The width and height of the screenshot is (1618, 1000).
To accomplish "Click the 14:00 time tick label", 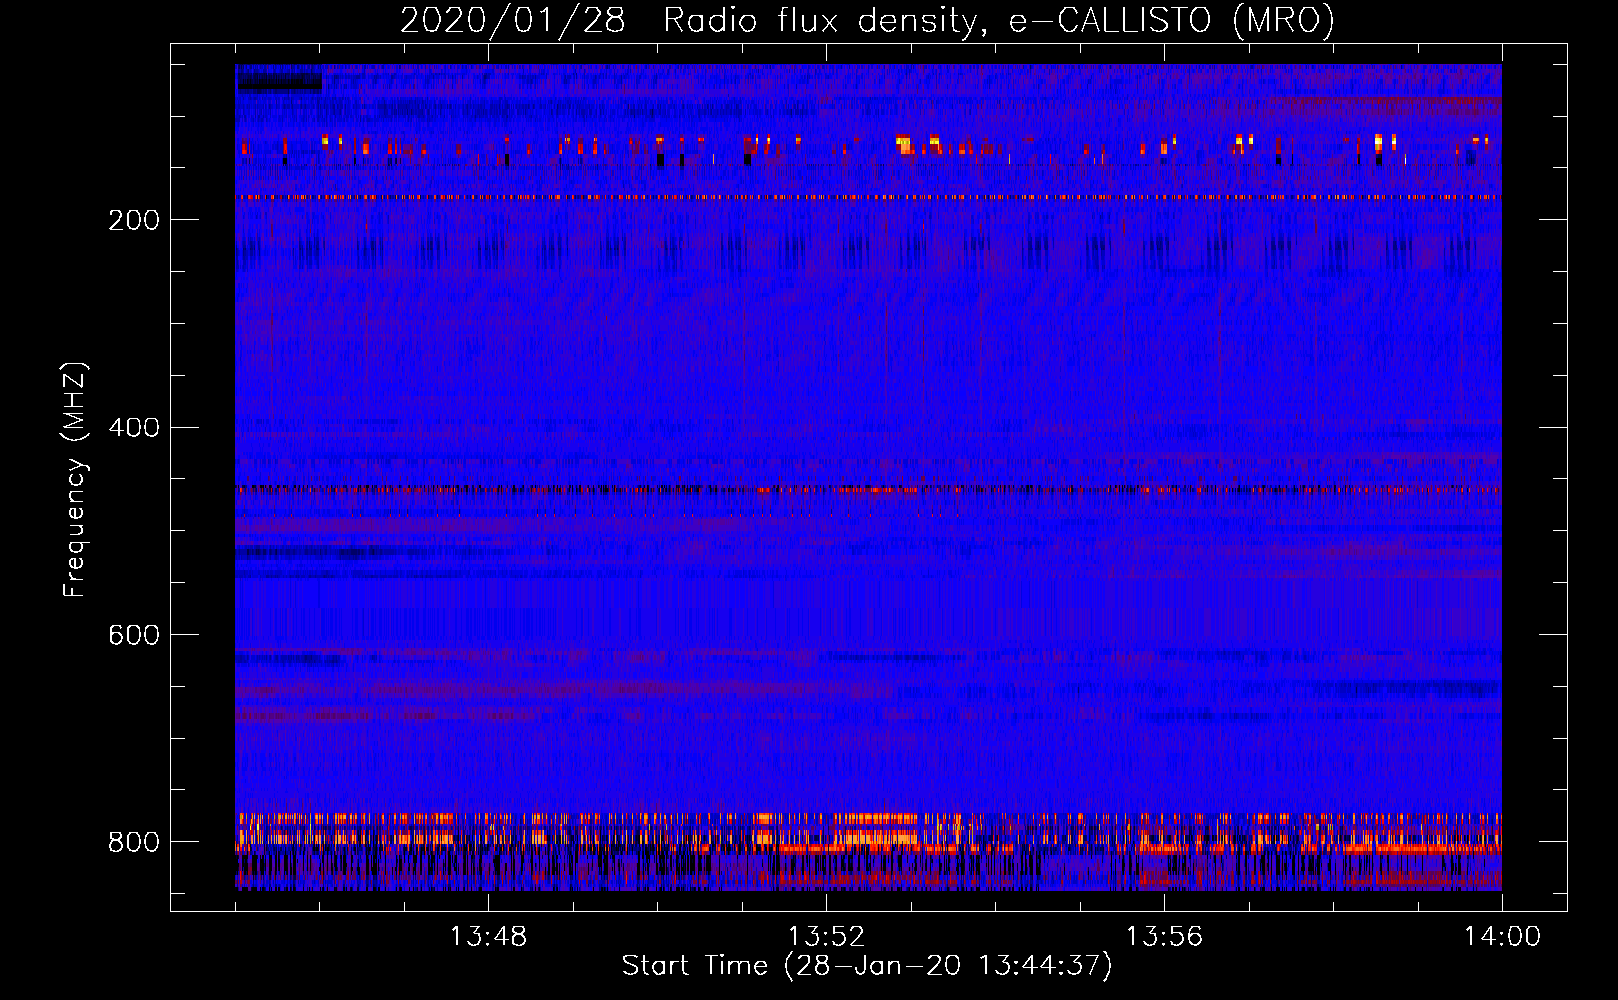I will click(x=1502, y=937).
